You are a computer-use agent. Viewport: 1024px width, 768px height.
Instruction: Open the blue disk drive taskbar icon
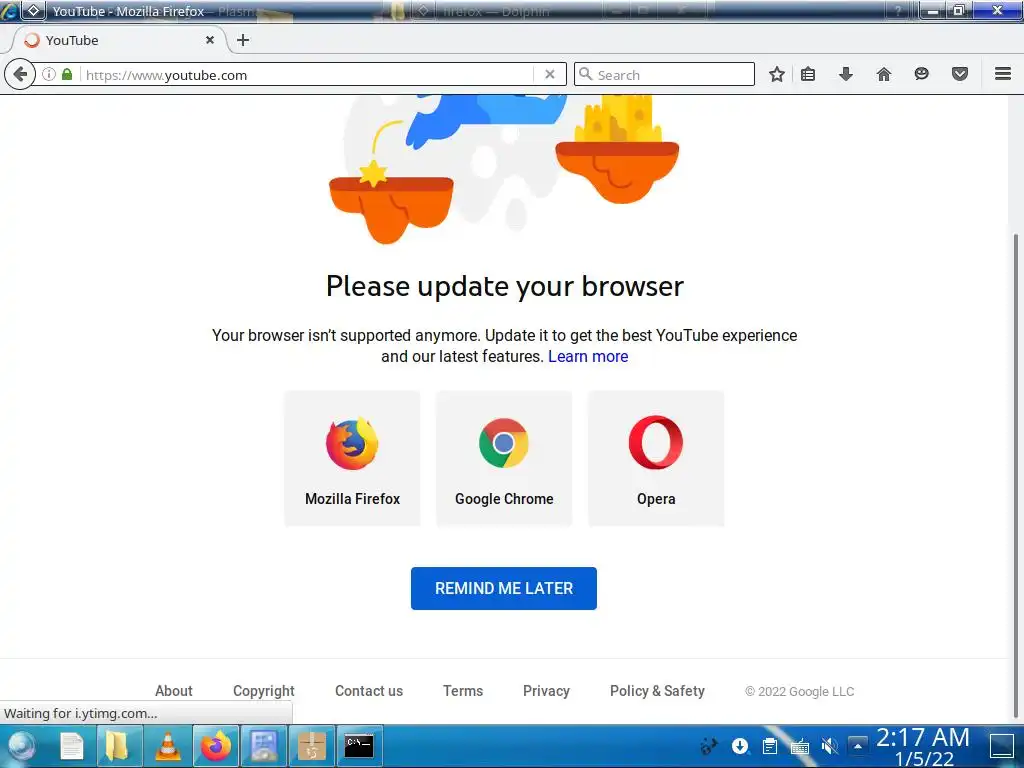264,746
